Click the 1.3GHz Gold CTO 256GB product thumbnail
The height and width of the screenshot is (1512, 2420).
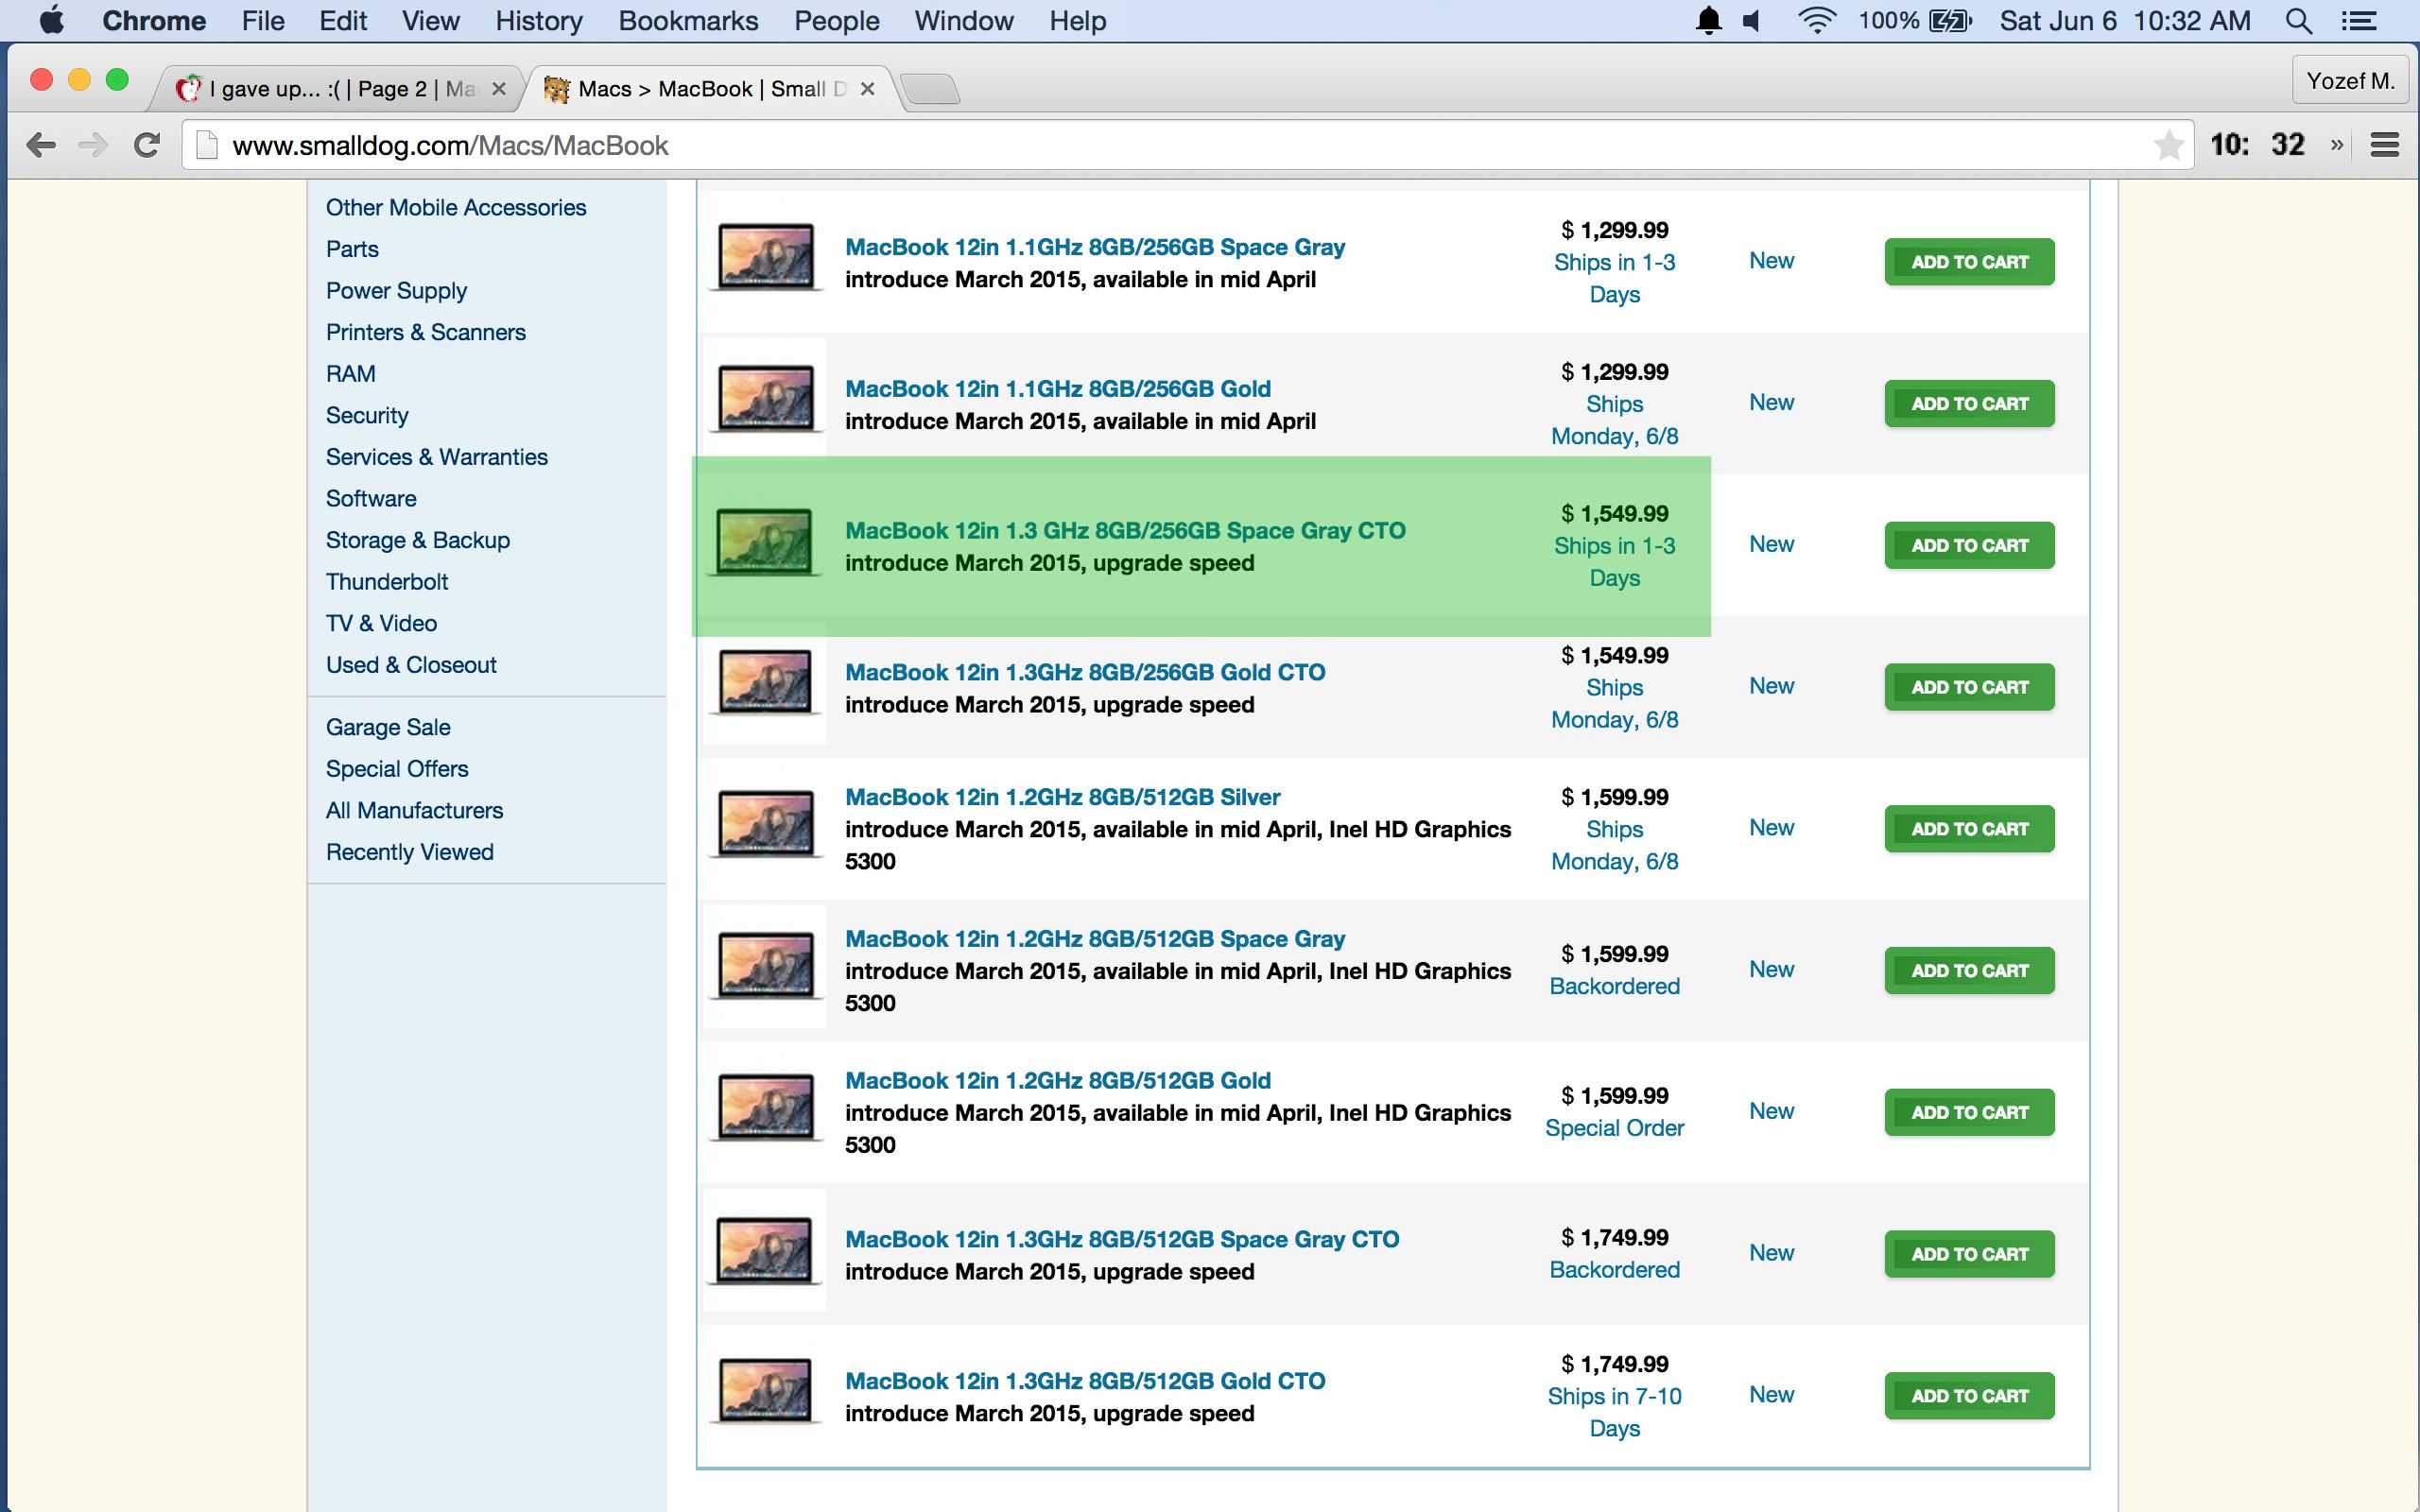click(x=765, y=684)
